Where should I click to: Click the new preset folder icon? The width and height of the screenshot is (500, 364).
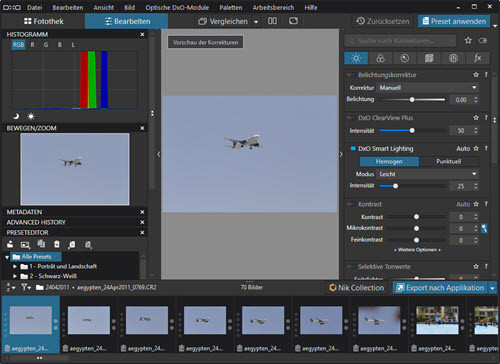click(x=10, y=244)
